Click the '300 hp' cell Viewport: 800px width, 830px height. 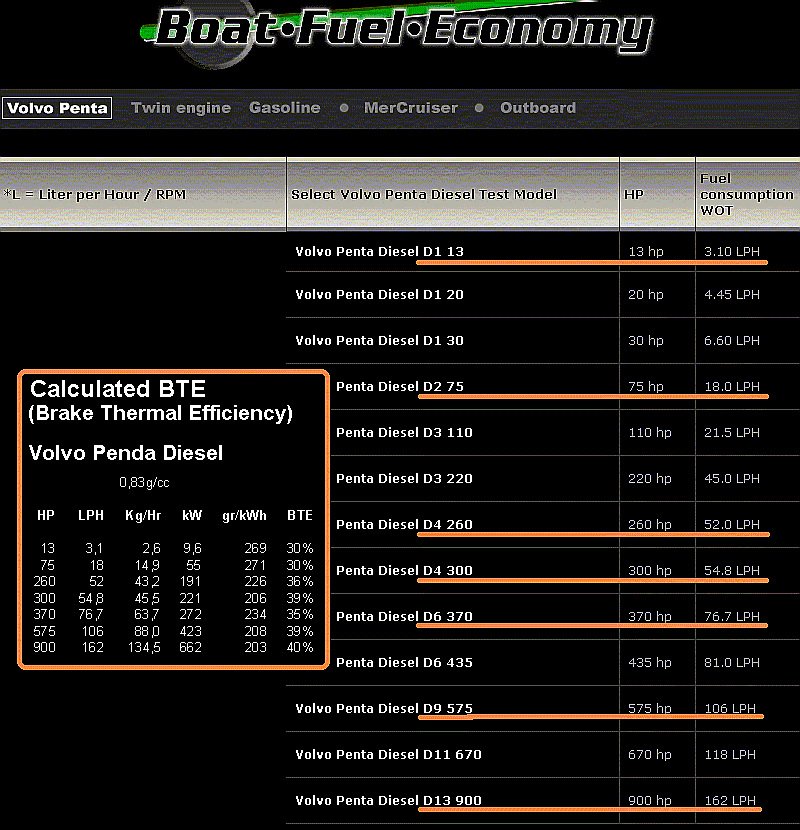click(x=650, y=571)
